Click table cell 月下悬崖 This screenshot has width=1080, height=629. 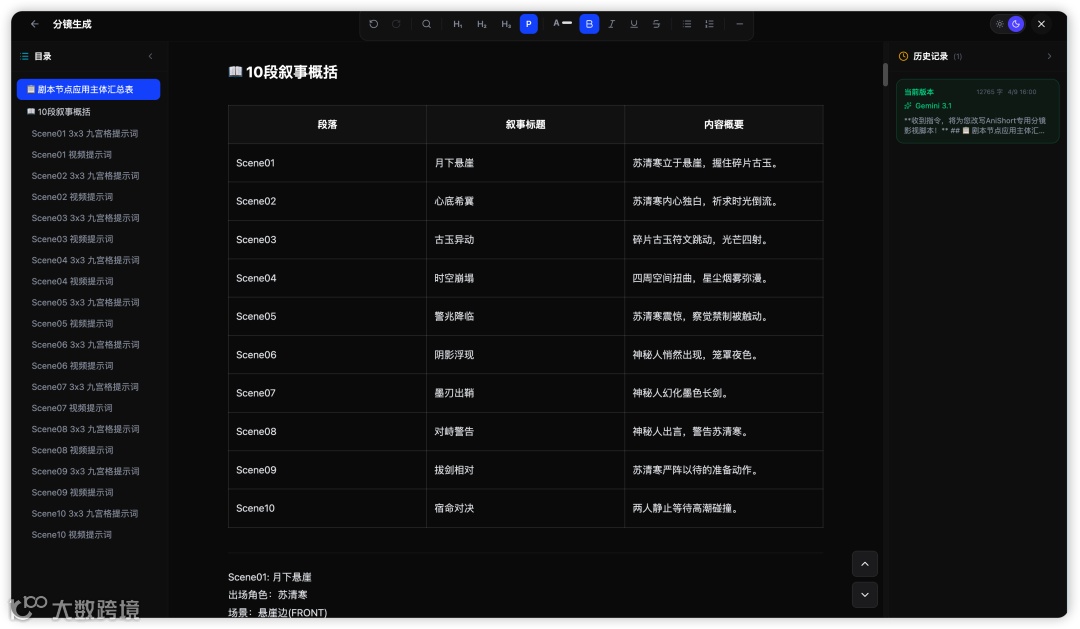pyautogui.click(x=526, y=163)
